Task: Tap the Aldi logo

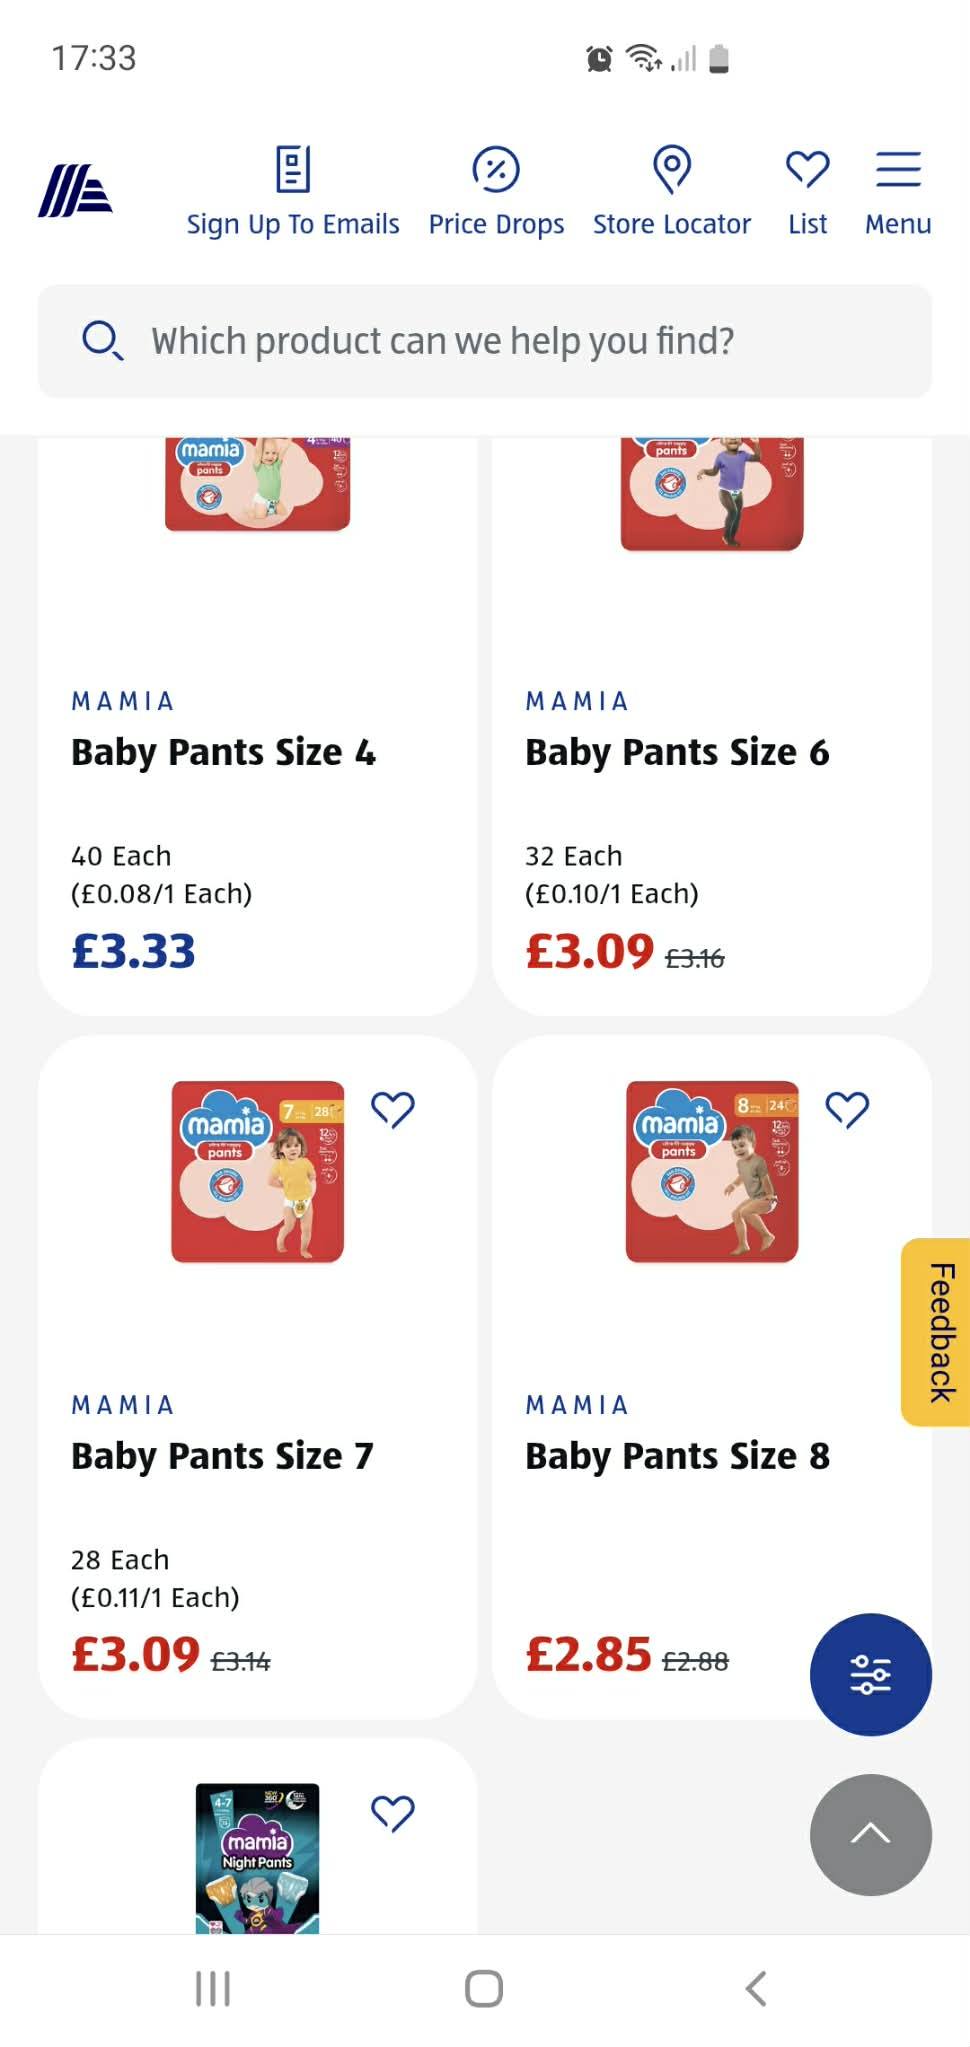Action: 75,190
